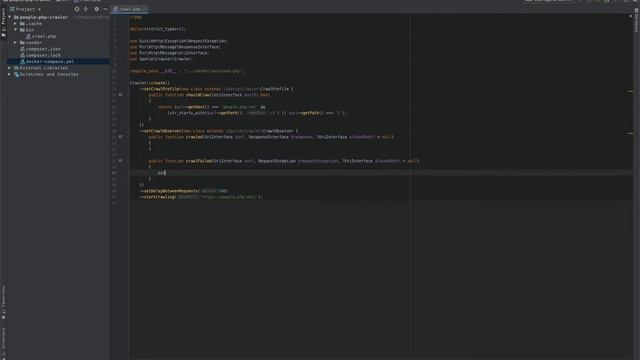The image size is (640, 360).
Task: Click the setCrawlObserver code line
Action: click(x=219, y=131)
